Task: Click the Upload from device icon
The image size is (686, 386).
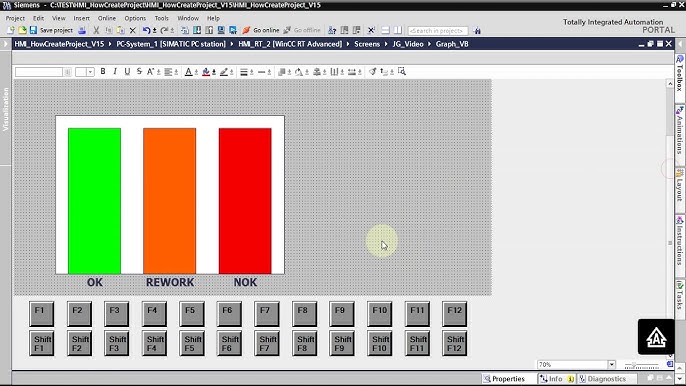Action: point(209,30)
